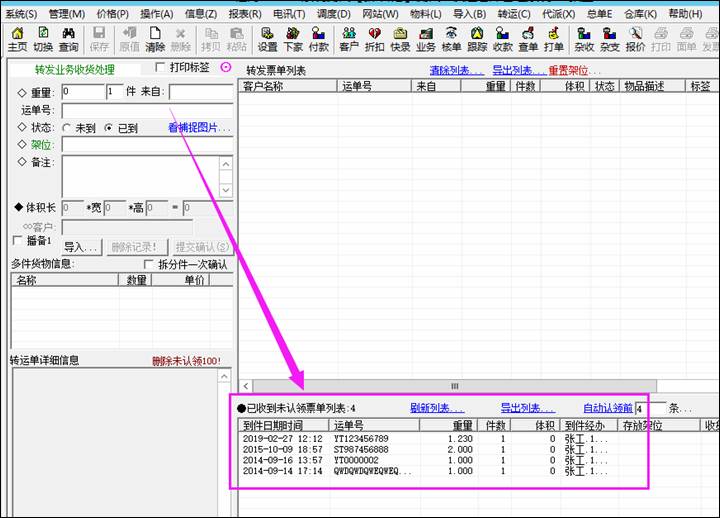Click the left arrow of horizontal scrollbar
The height and width of the screenshot is (518, 720).
point(246,386)
